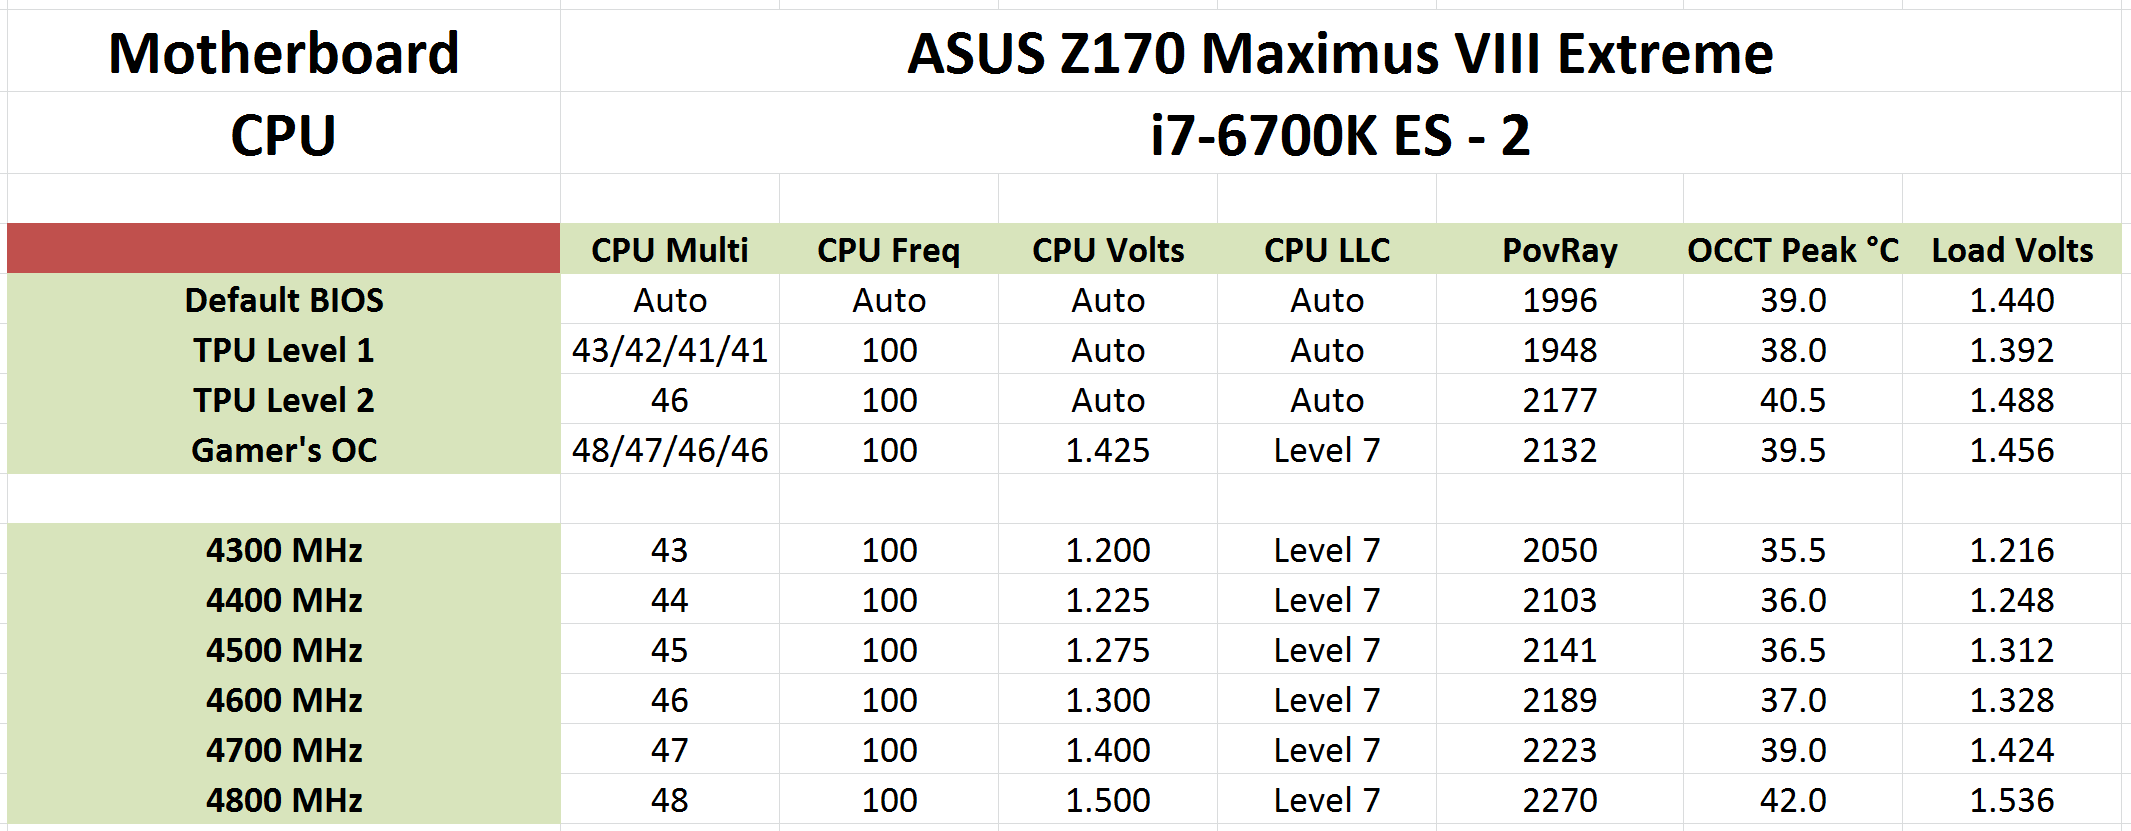The width and height of the screenshot is (2131, 831).
Task: Select the '36.5' OCCT temperature cell
Action: click(x=1793, y=649)
